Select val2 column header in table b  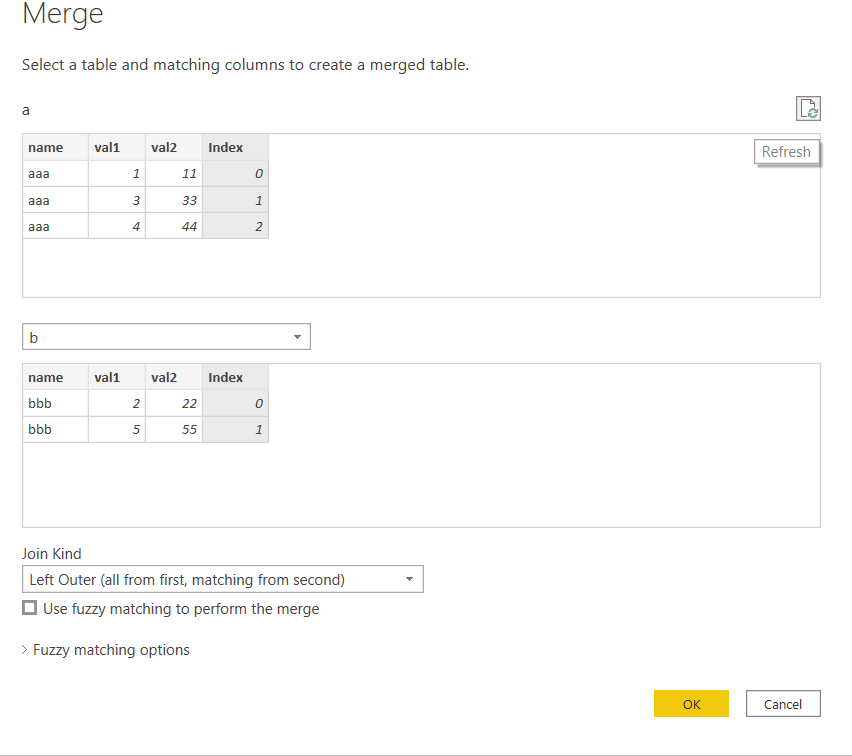point(174,377)
